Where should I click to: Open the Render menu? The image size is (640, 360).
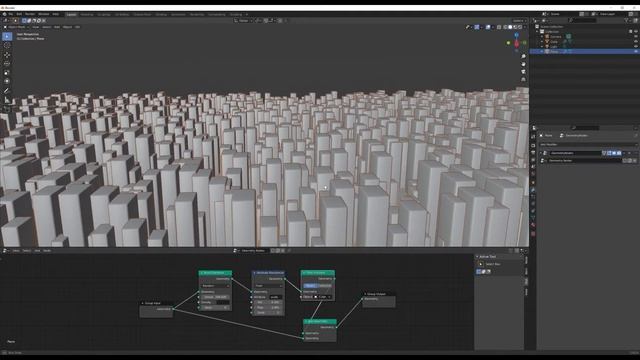[x=30, y=14]
